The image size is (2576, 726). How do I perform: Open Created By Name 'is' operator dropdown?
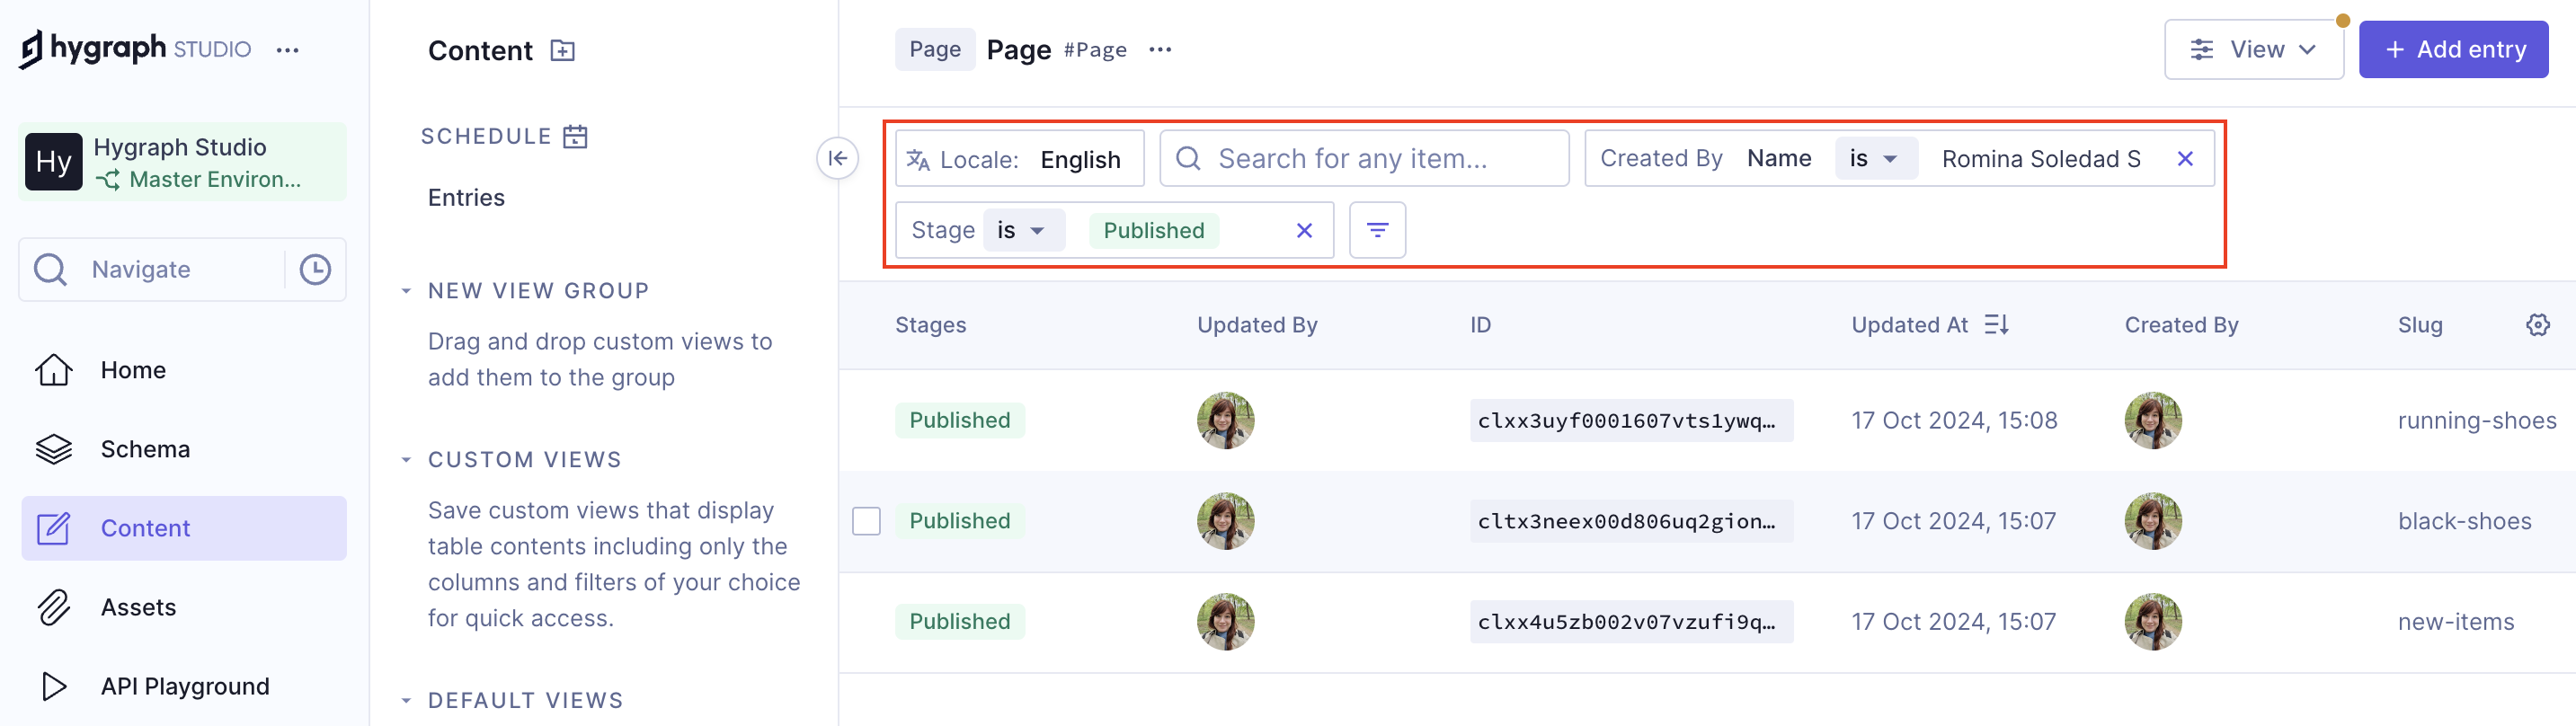coord(1873,159)
